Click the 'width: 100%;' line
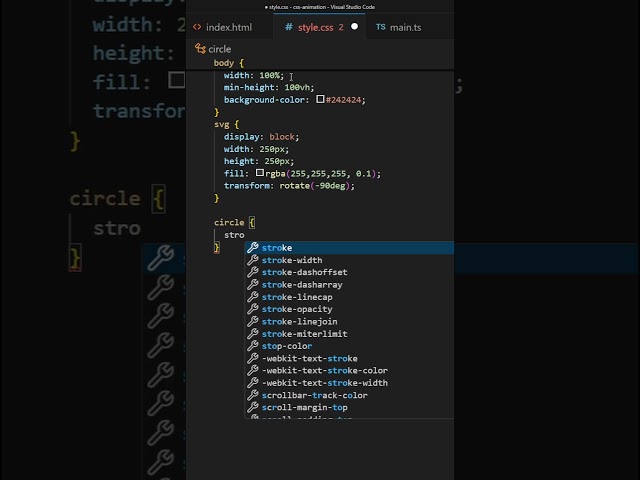This screenshot has height=480, width=640. 253,75
